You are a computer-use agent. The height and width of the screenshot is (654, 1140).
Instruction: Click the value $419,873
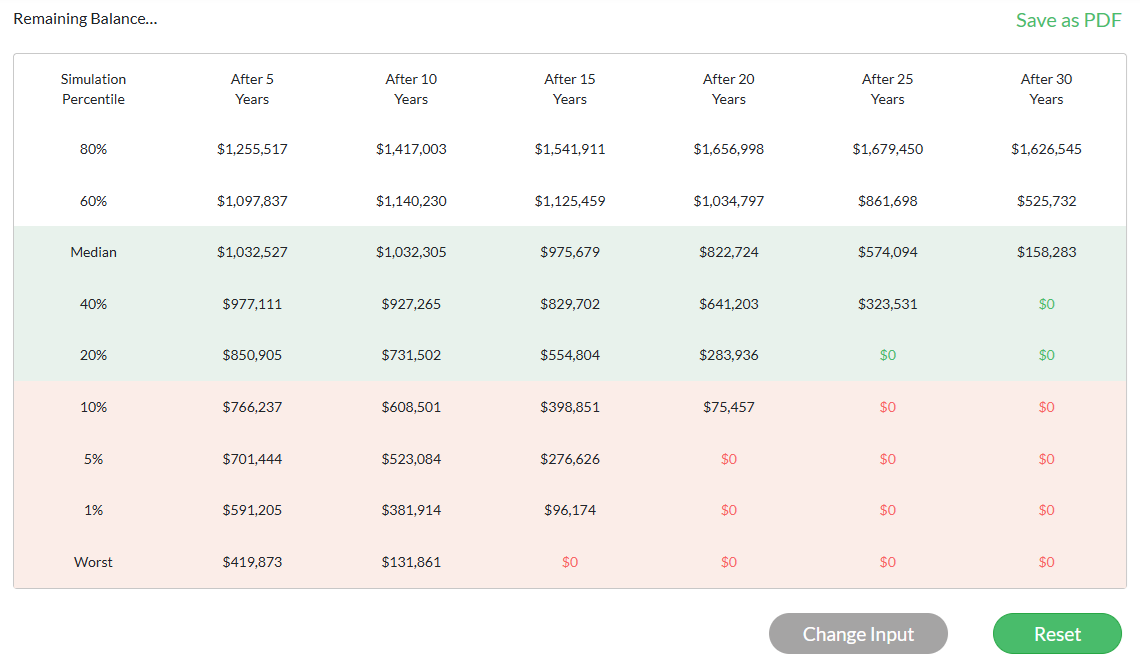(x=252, y=562)
